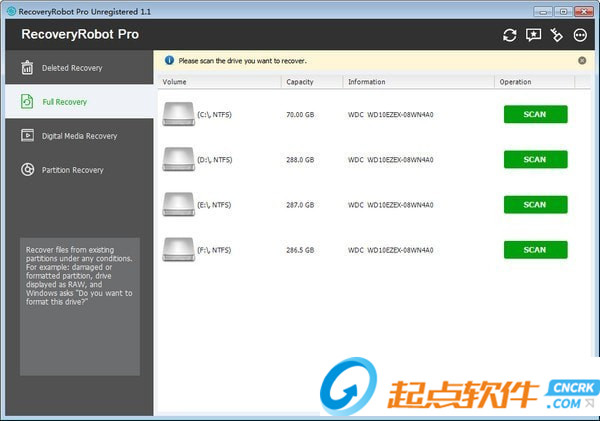The image size is (600, 421).
Task: Click the D: drive icon
Action: tap(179, 159)
